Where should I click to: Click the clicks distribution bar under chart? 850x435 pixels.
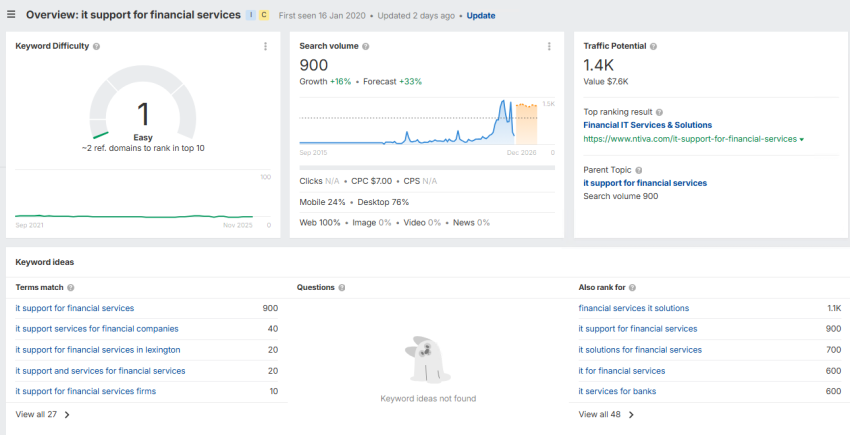[427, 168]
